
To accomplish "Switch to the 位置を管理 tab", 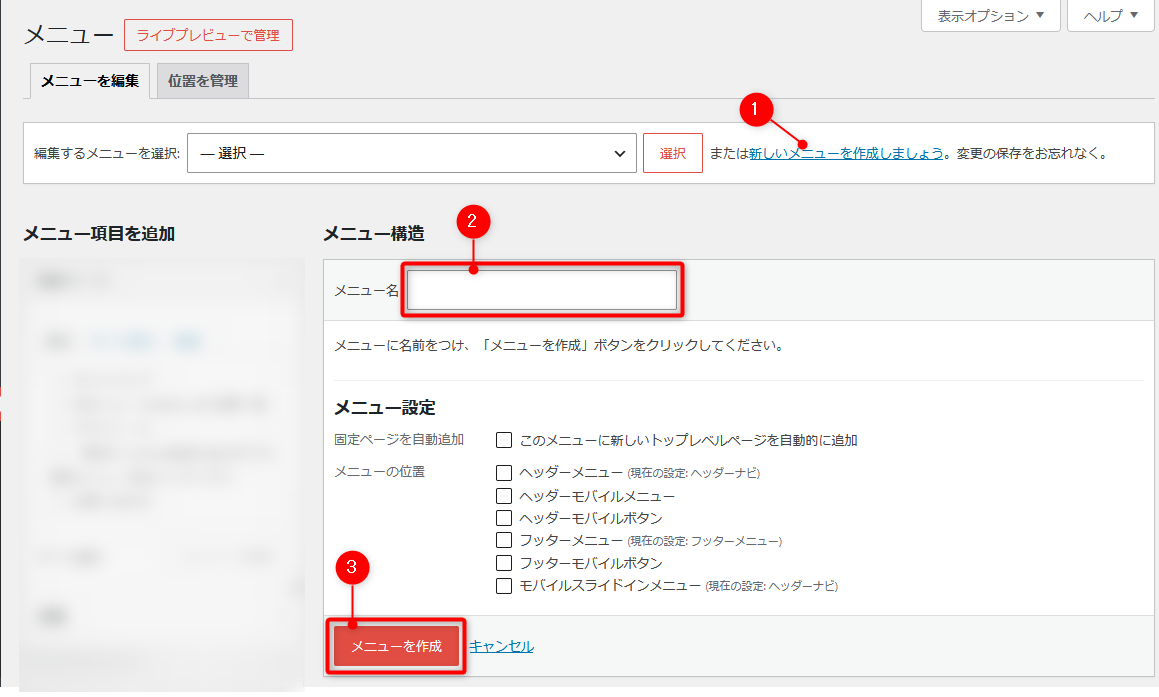I will click(x=203, y=81).
